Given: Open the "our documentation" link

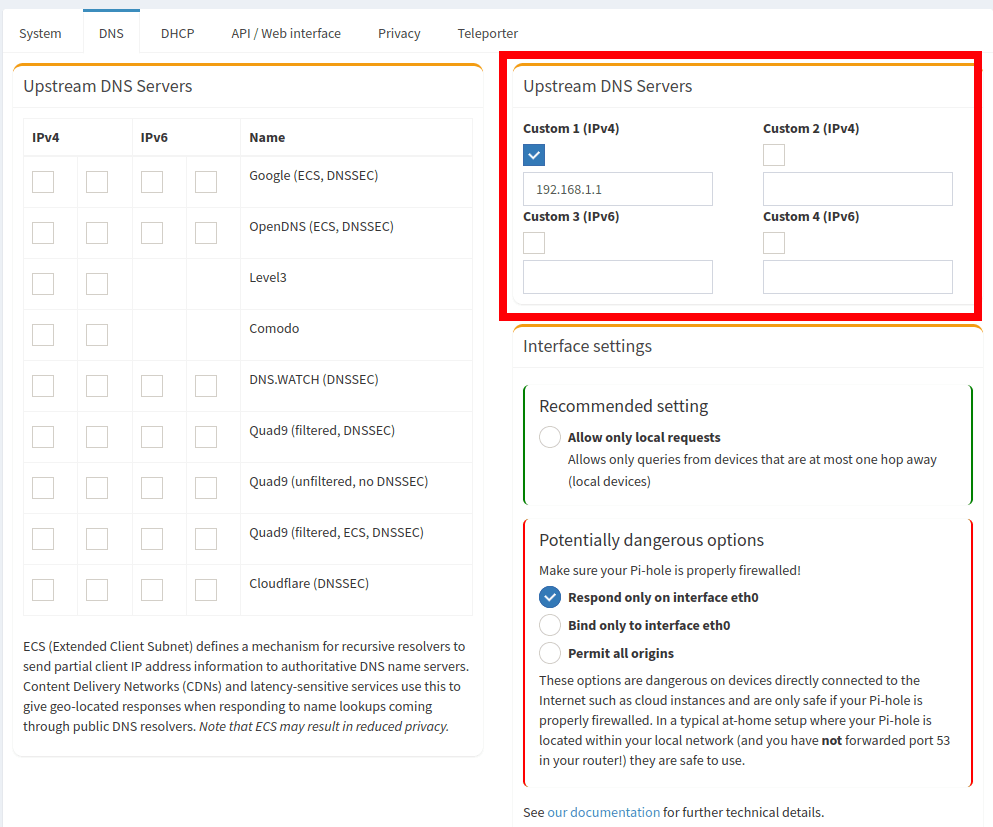Looking at the screenshot, I should [x=603, y=812].
